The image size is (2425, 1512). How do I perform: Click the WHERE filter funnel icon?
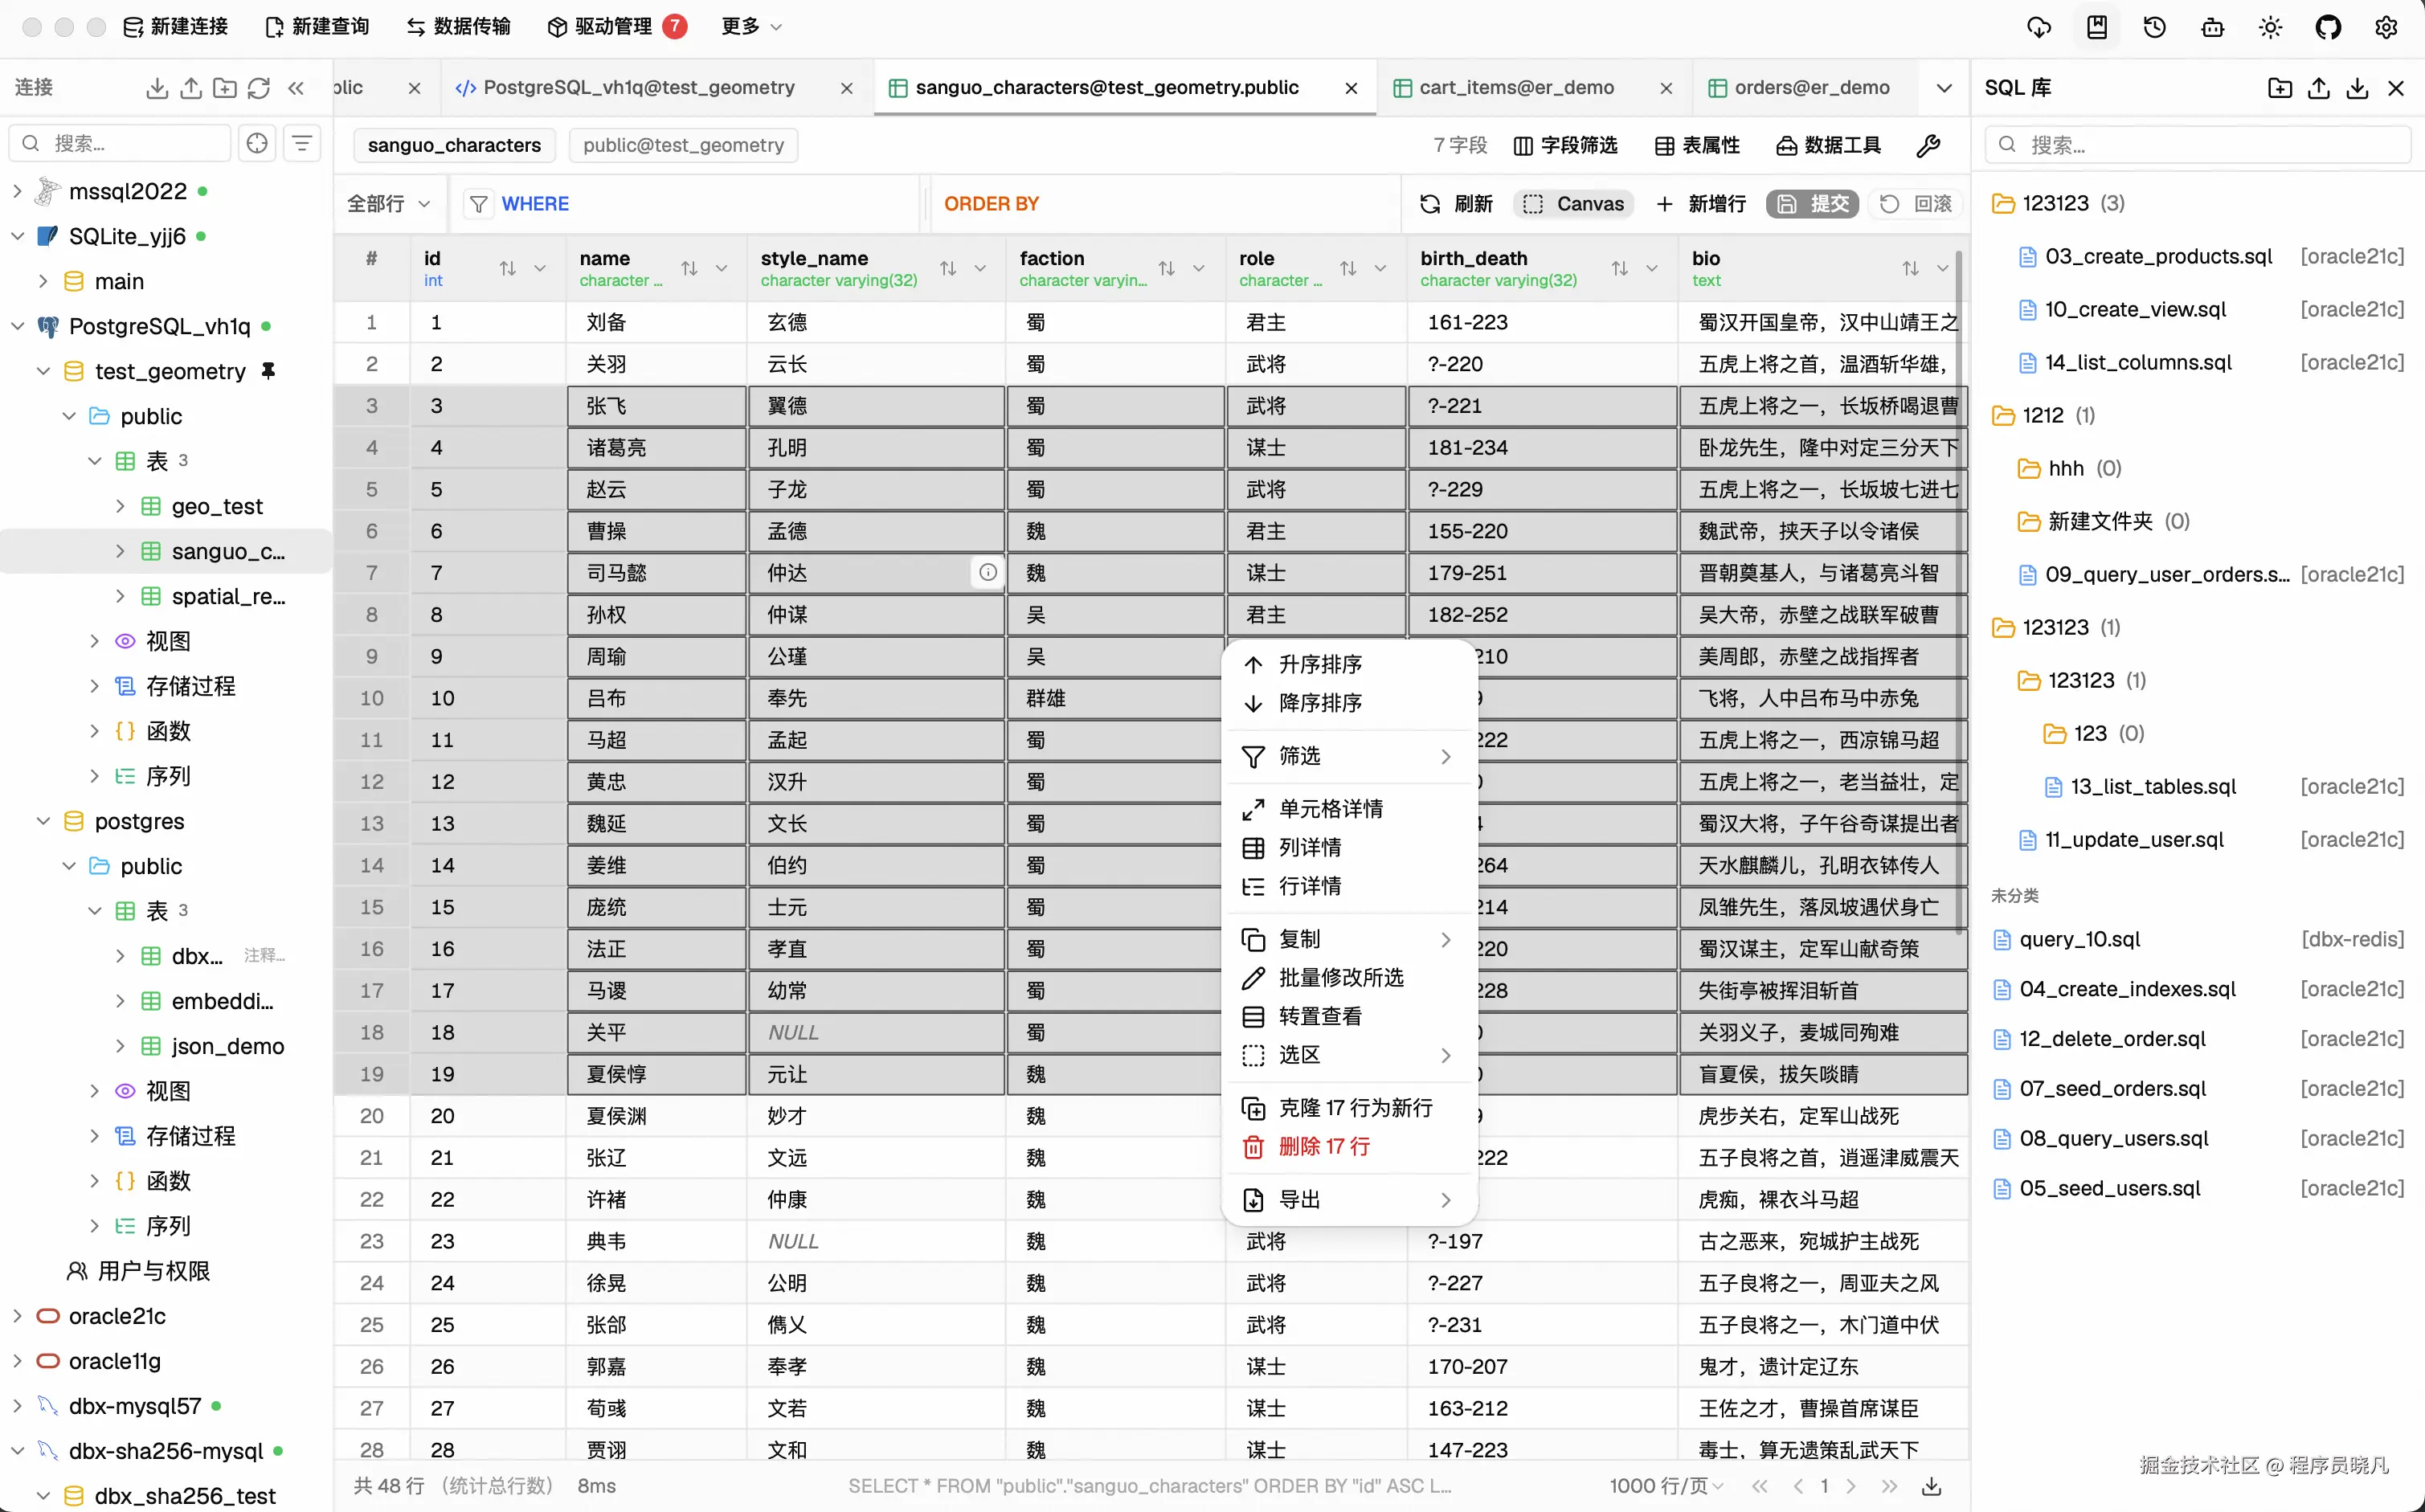(x=479, y=204)
